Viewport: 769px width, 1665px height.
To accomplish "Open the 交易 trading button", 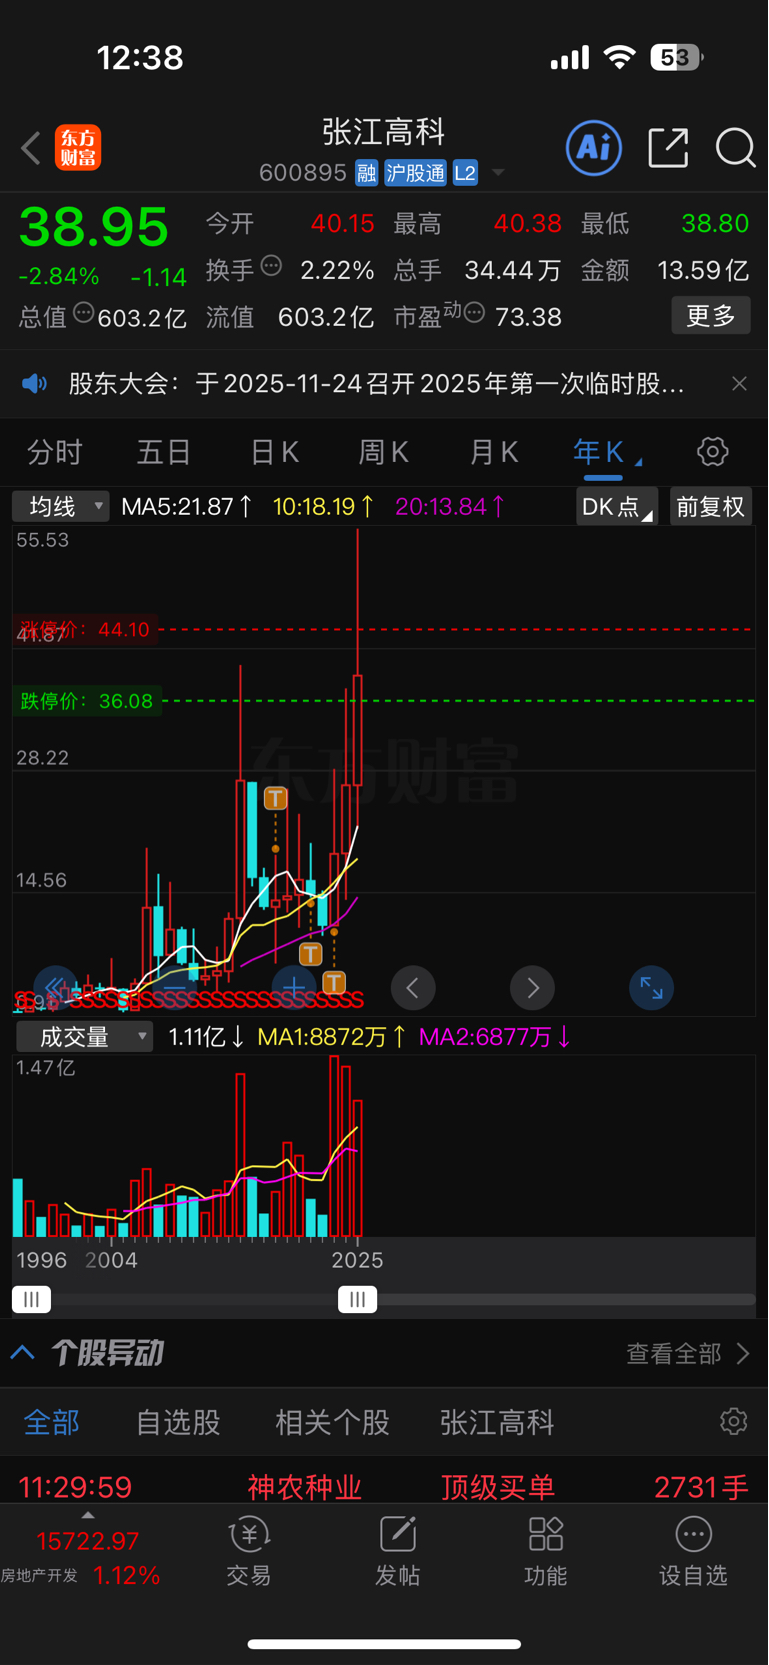I will pyautogui.click(x=249, y=1551).
